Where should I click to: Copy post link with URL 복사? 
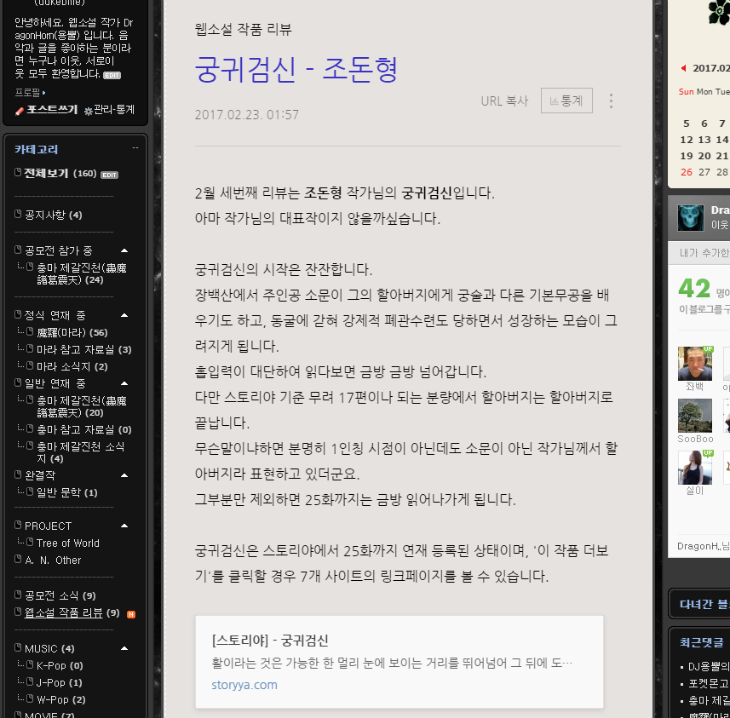point(504,101)
